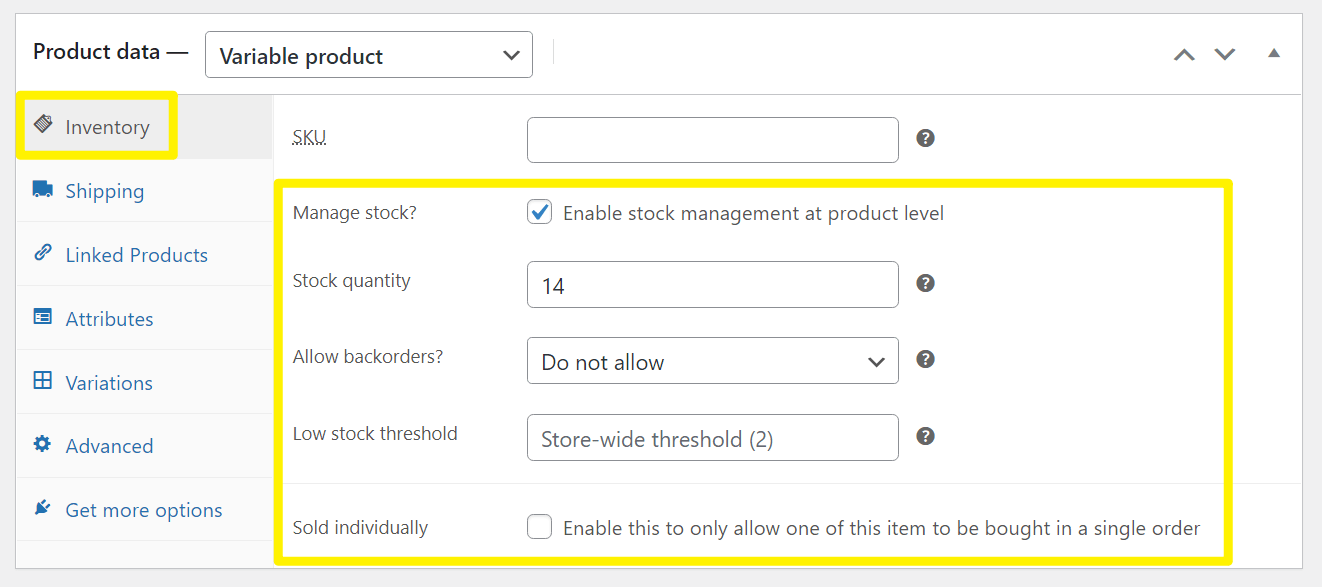1322x587 pixels.
Task: Move Product data panel down with arrow
Action: tap(1225, 54)
